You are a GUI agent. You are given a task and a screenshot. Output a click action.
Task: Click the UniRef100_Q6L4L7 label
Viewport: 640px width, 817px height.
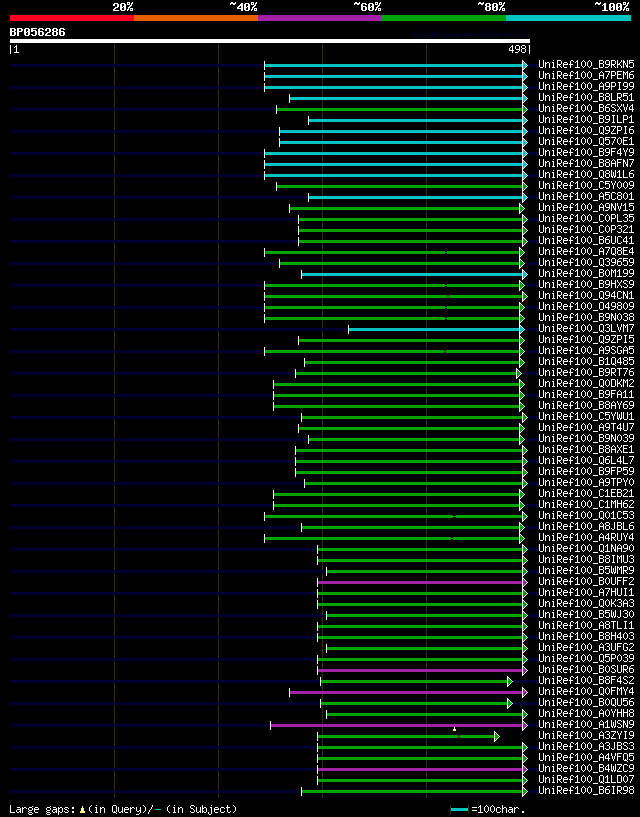586,460
